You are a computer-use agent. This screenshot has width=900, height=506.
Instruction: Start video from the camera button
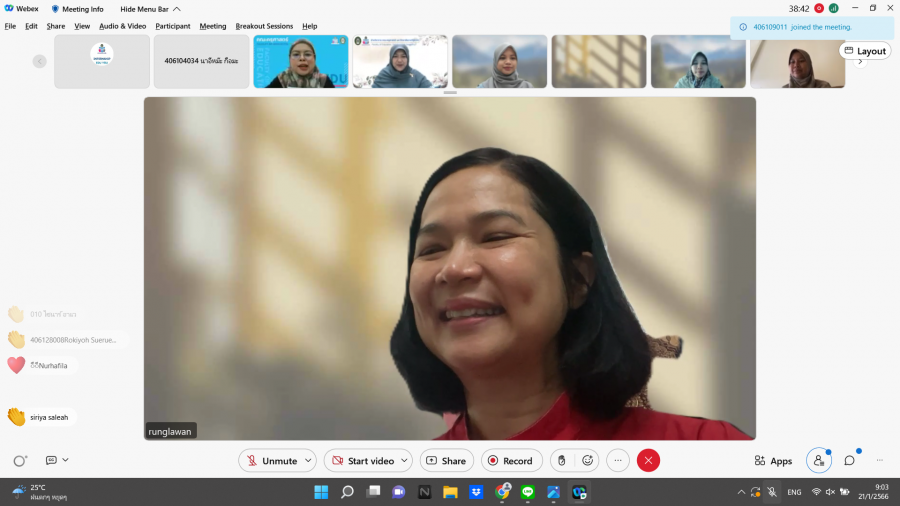pos(362,460)
